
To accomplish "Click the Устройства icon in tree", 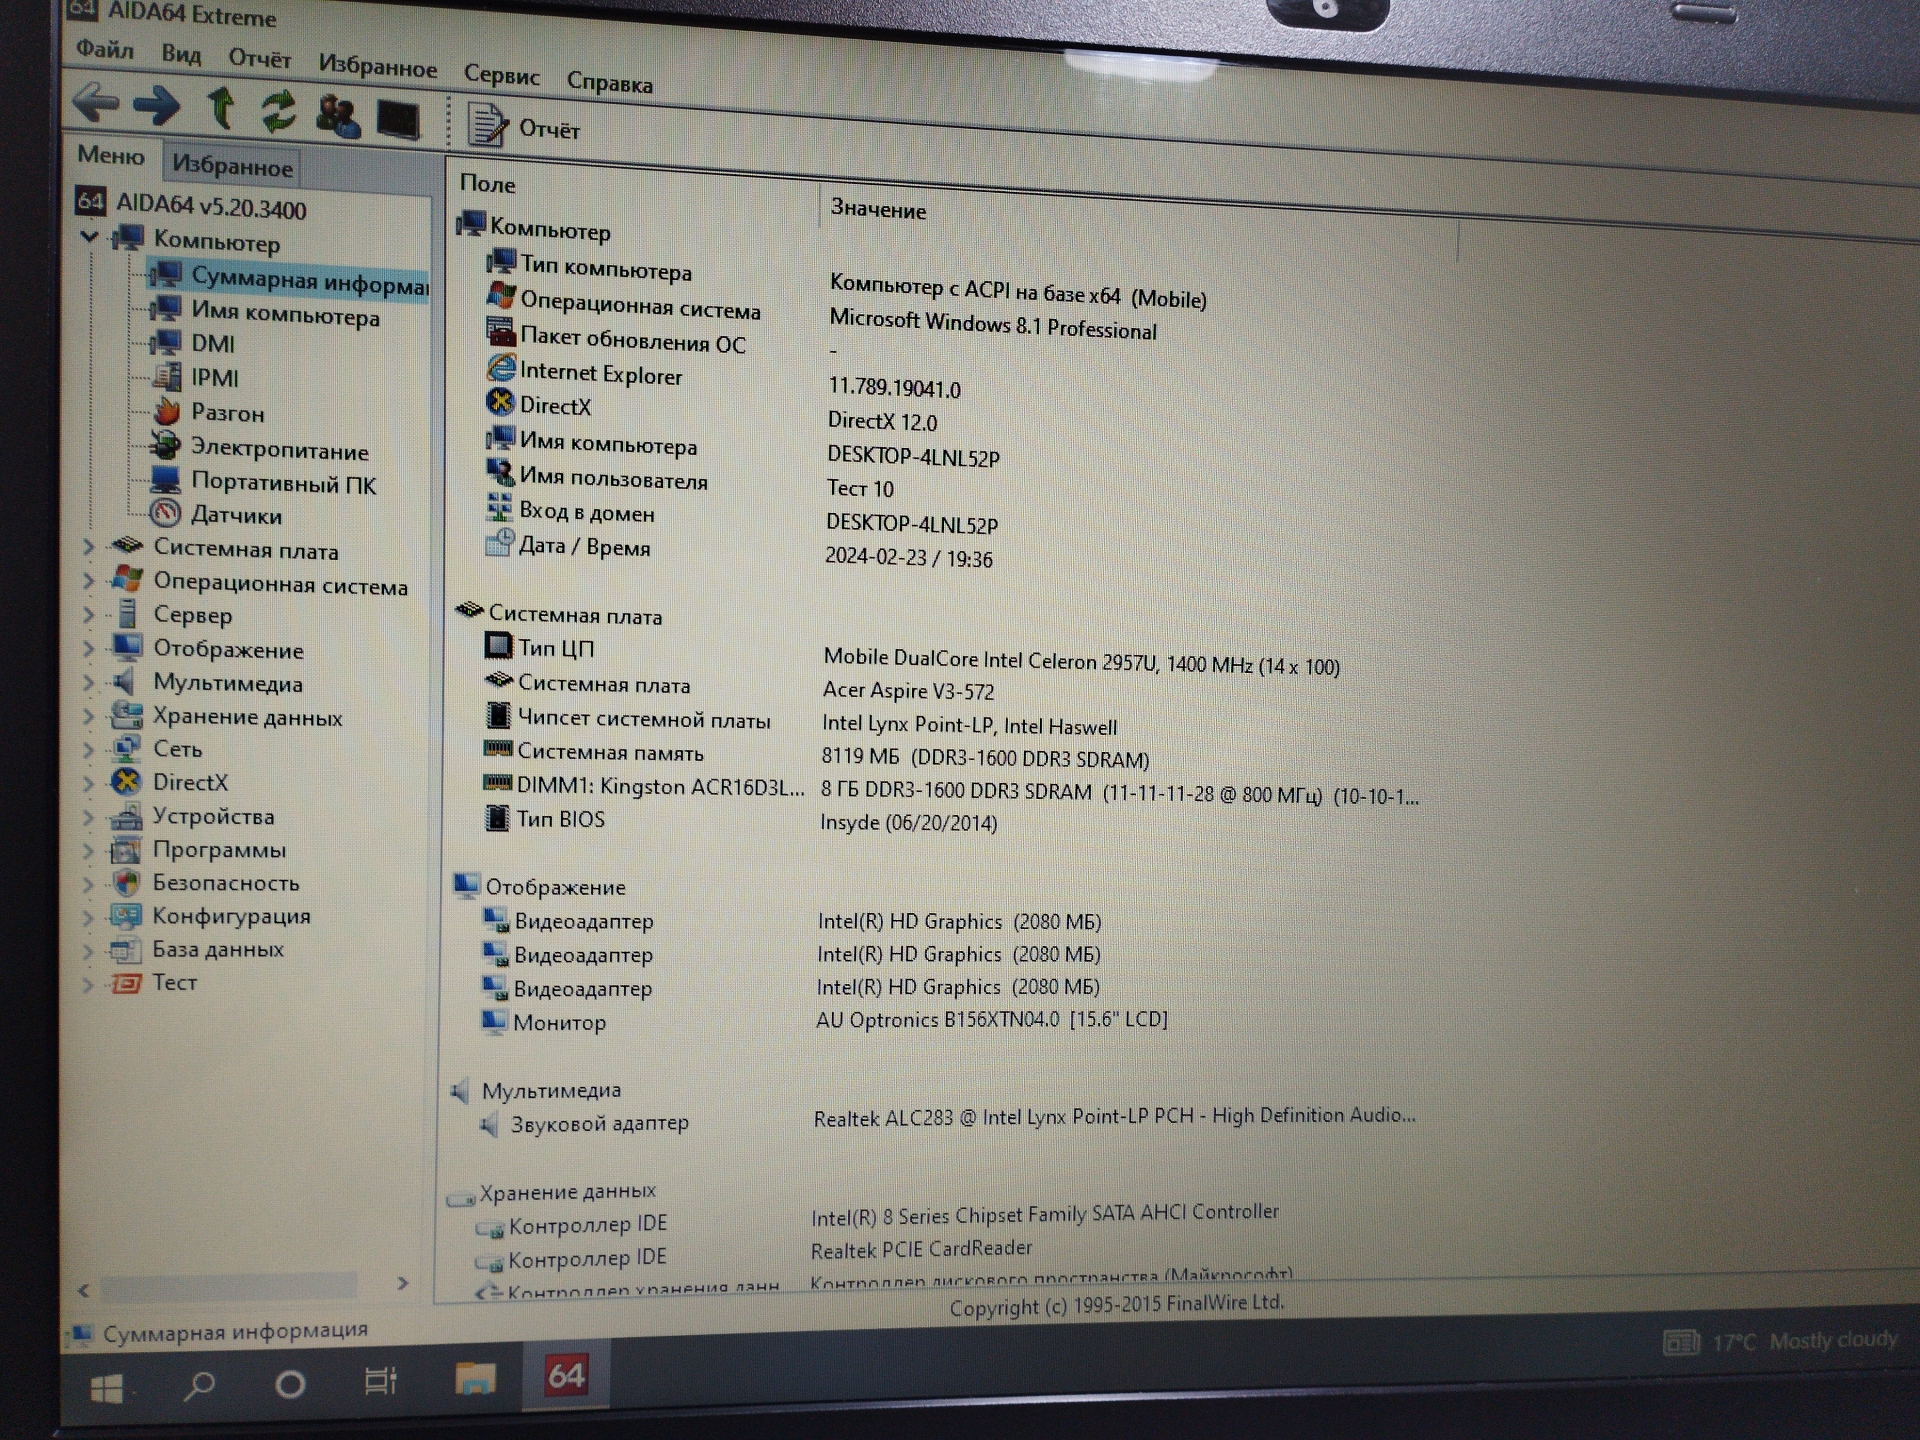I will click(x=126, y=816).
